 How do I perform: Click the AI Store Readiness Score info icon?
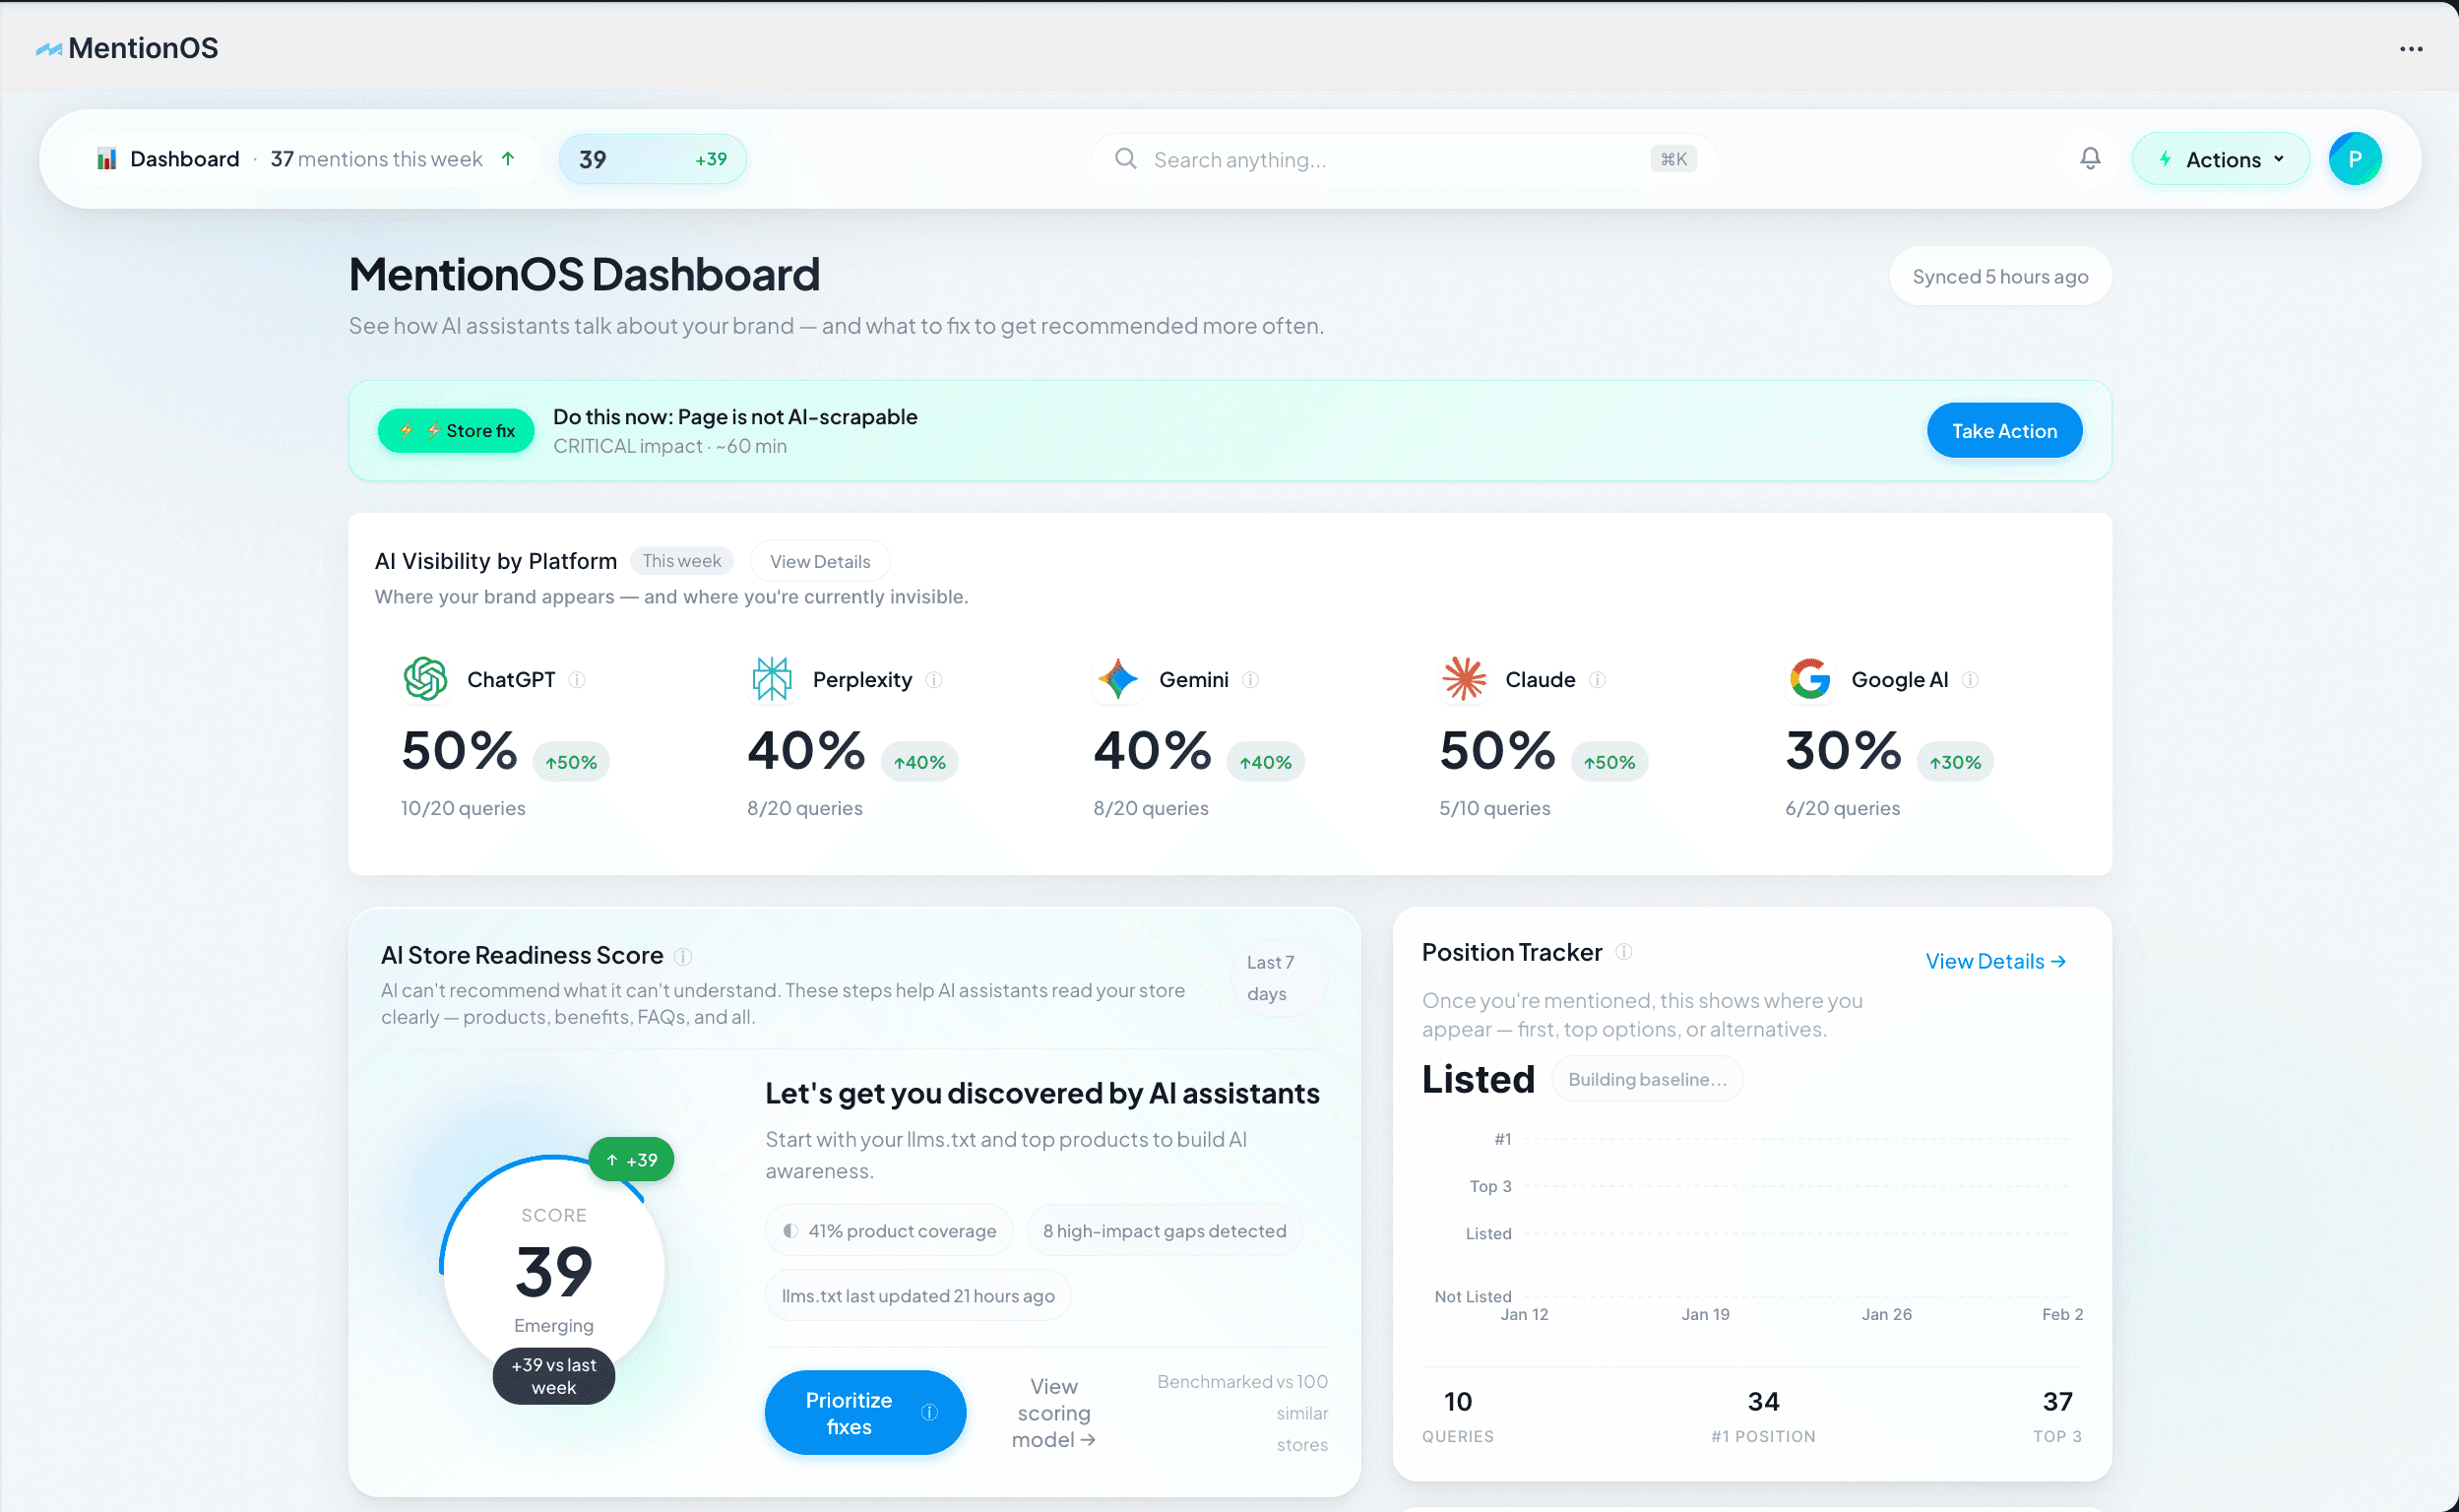click(x=683, y=957)
